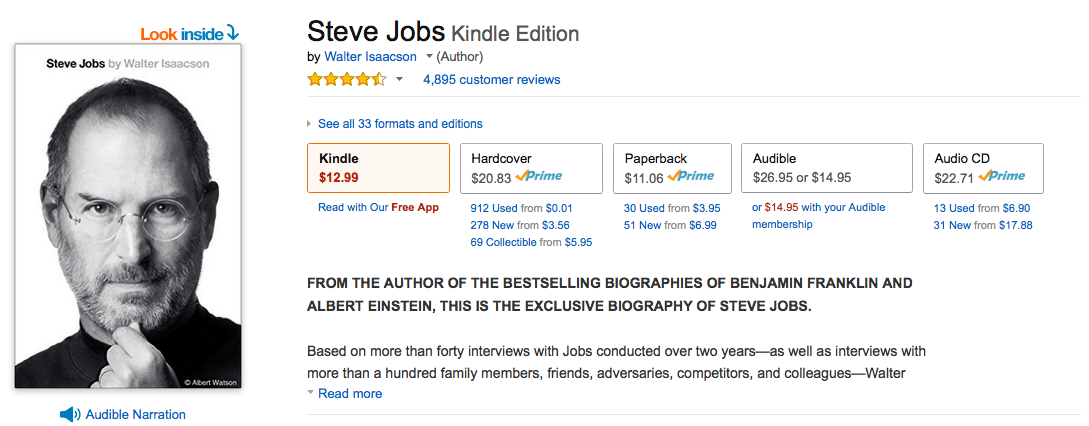Expand the description with Read more

tap(349, 393)
